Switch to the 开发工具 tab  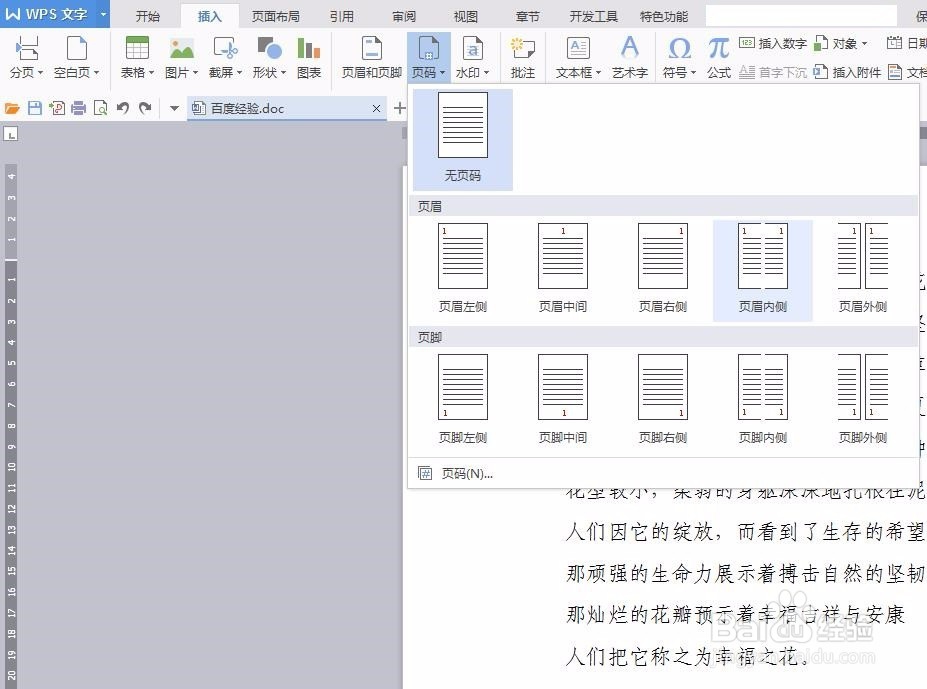[594, 17]
